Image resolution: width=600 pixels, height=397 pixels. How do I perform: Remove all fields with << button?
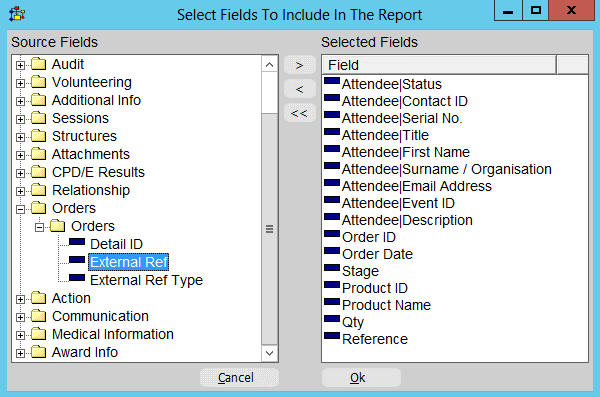point(300,113)
